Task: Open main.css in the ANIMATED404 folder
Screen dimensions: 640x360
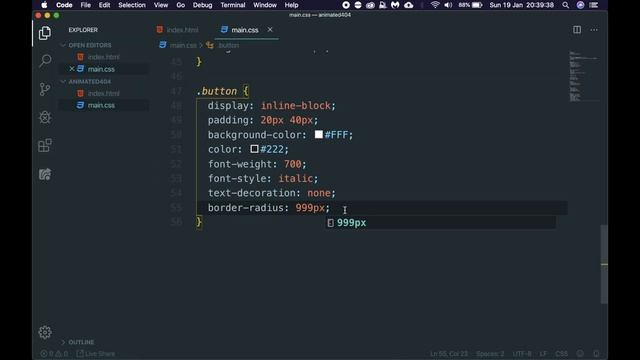Action: pos(101,105)
